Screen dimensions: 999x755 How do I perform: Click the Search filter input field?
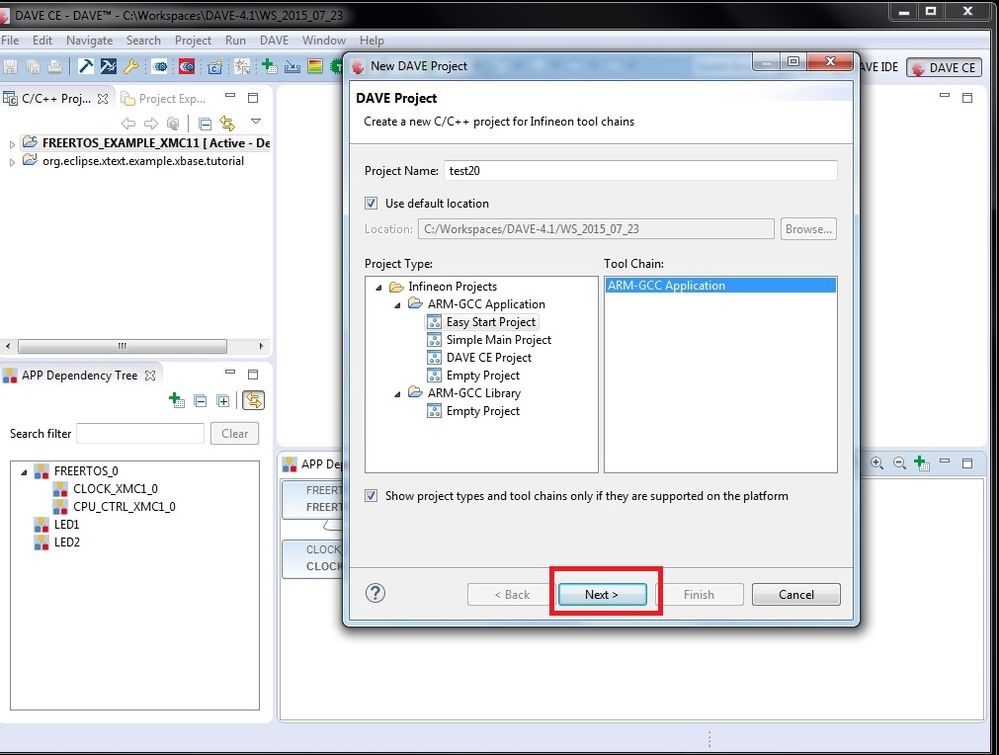(x=140, y=433)
